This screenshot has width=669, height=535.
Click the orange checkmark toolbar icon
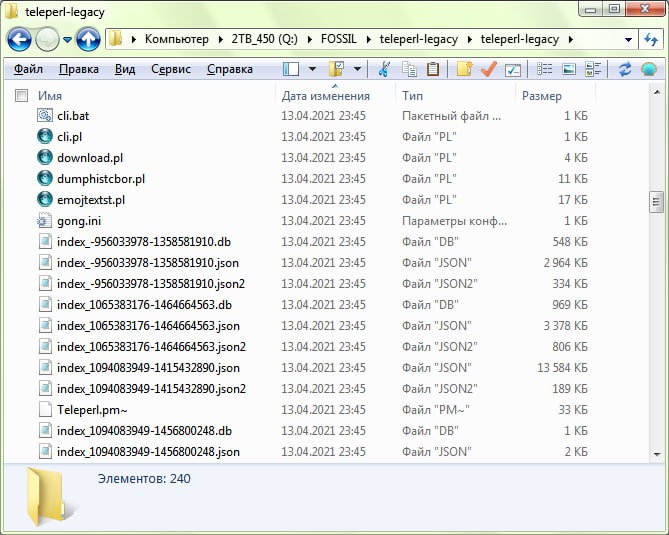(x=489, y=69)
